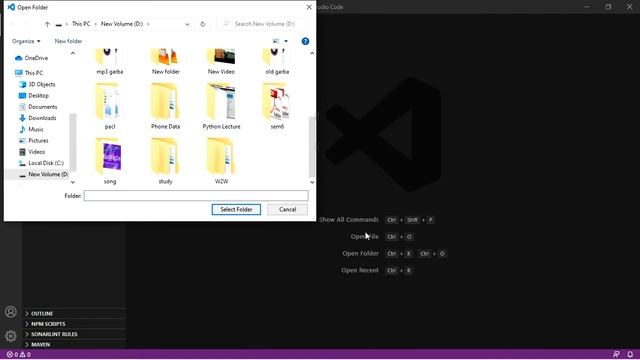Open Videos in navigation pane
Viewport: 640px width, 360px height.
36,151
